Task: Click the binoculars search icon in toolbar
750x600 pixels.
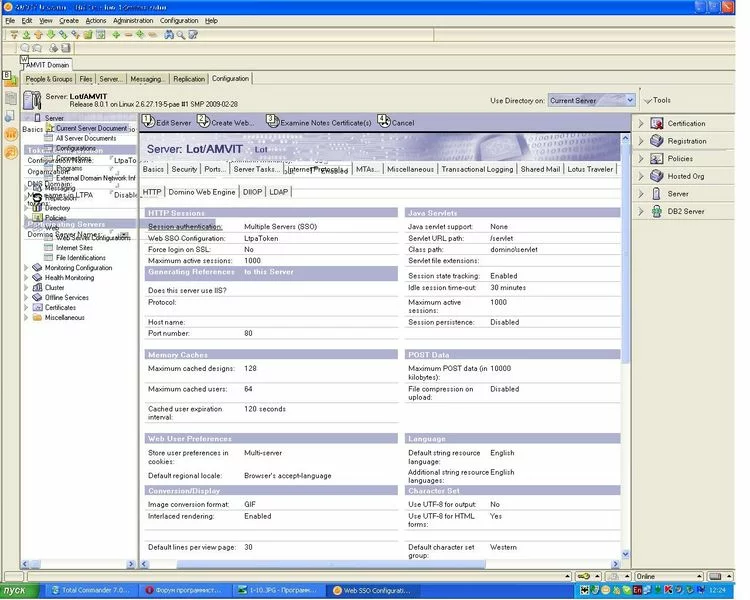Action: click(169, 34)
